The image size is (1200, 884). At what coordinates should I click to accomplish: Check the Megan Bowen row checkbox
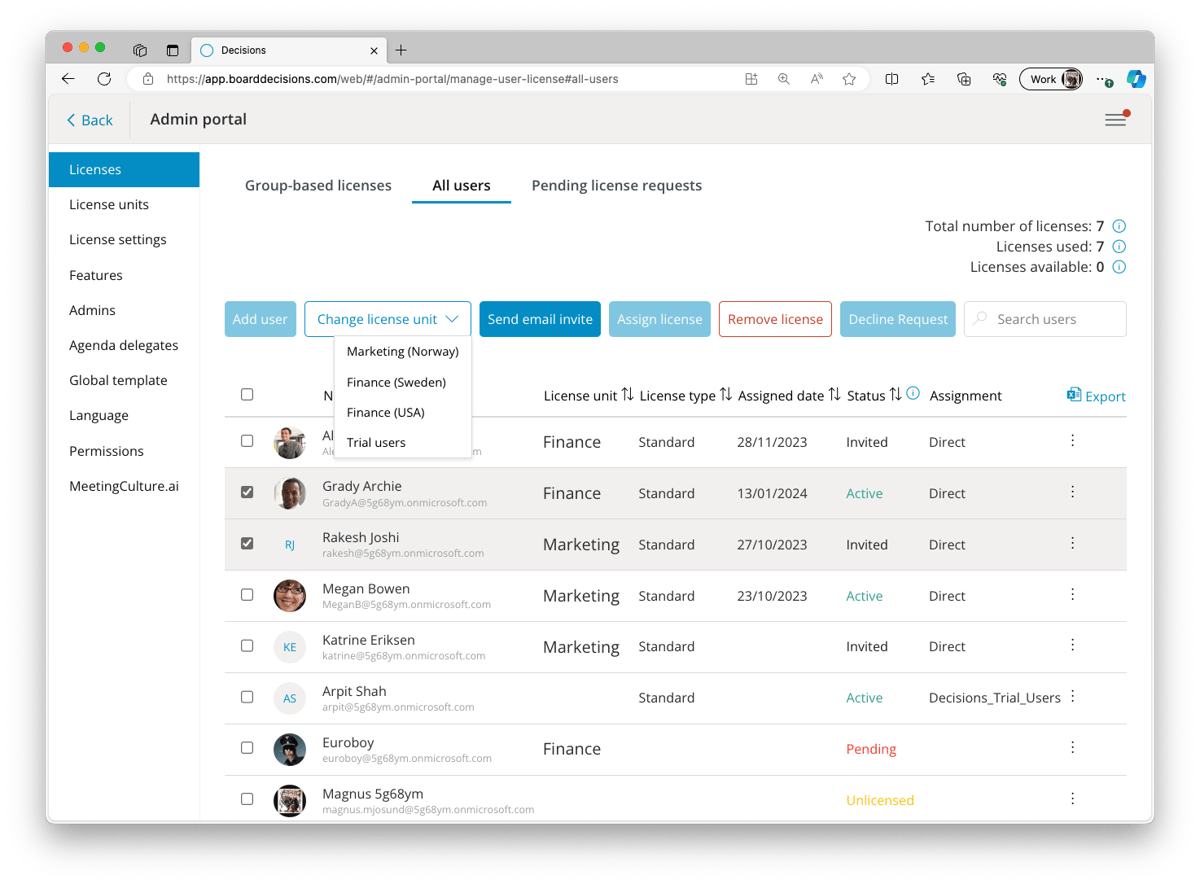pos(247,595)
